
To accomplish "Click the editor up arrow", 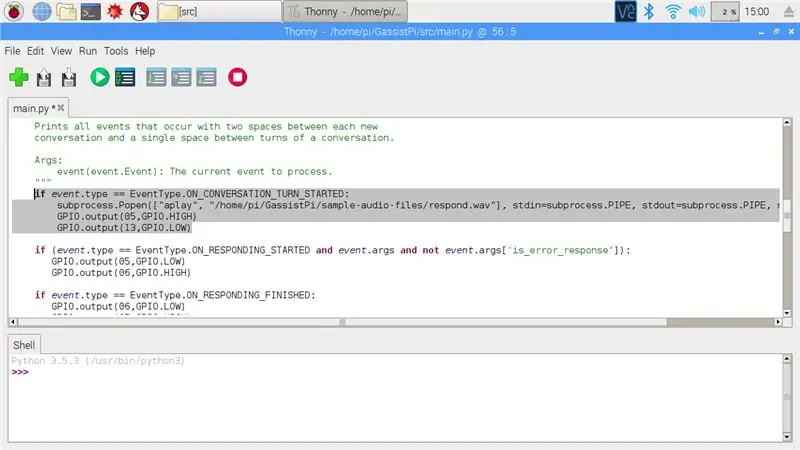I will click(x=787, y=122).
